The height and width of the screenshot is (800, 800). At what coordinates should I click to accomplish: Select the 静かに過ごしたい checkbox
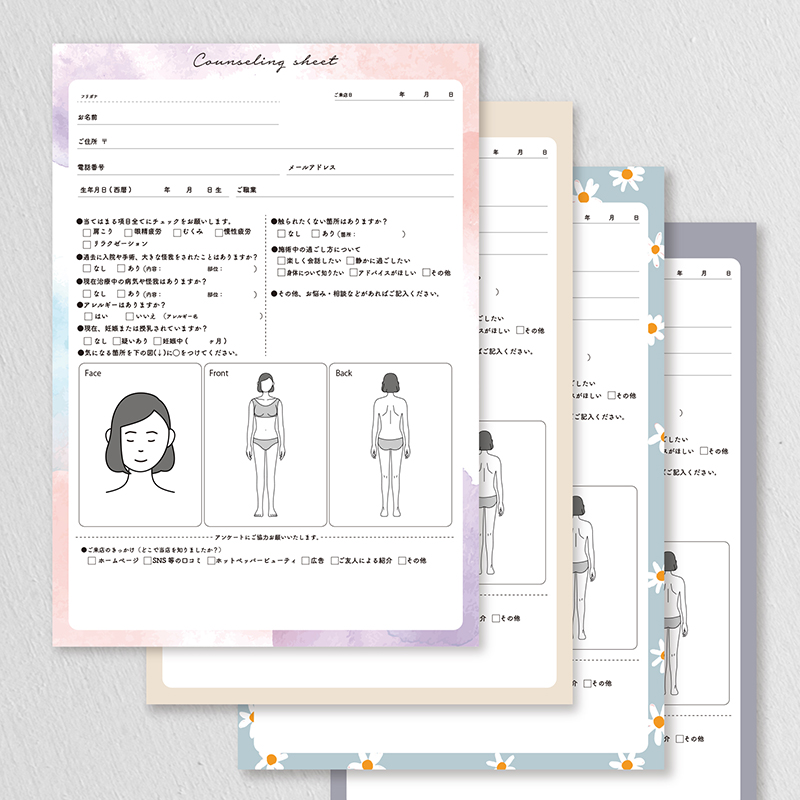point(351,261)
